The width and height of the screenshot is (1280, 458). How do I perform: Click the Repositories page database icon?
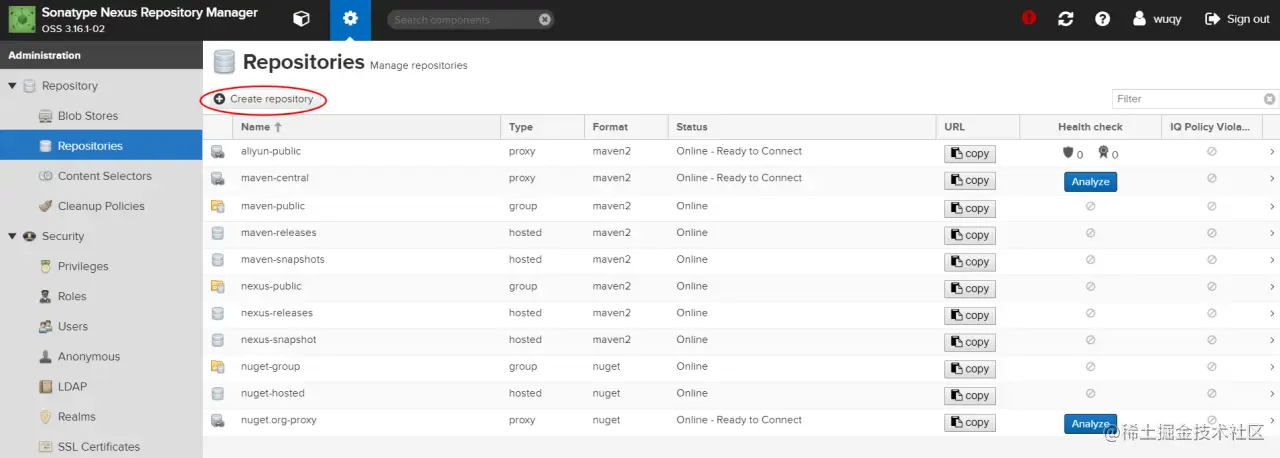pos(224,62)
